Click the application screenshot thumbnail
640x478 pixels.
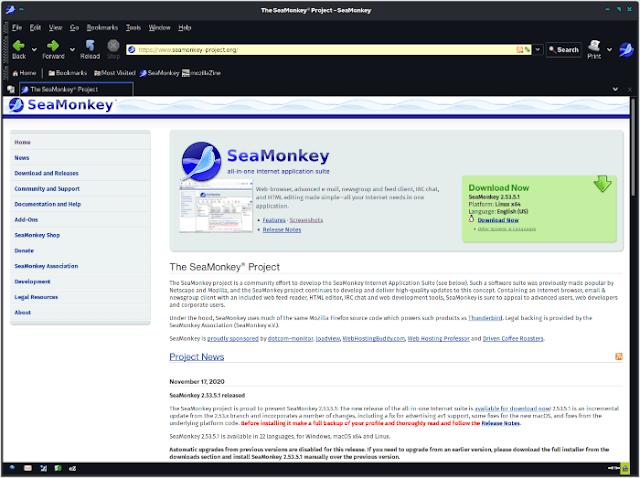[x=216, y=206]
